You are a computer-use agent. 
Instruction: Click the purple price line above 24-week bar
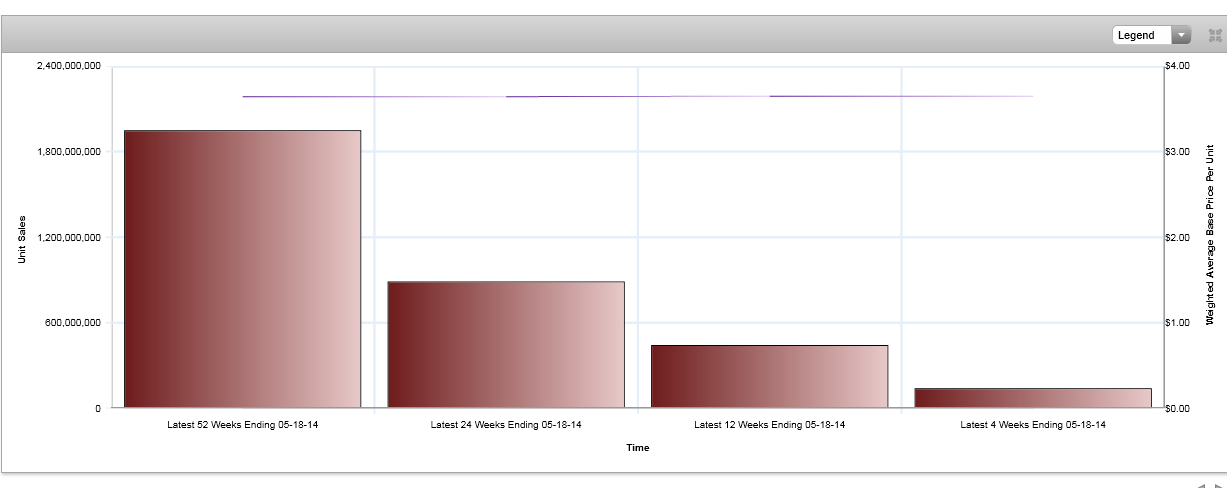506,97
